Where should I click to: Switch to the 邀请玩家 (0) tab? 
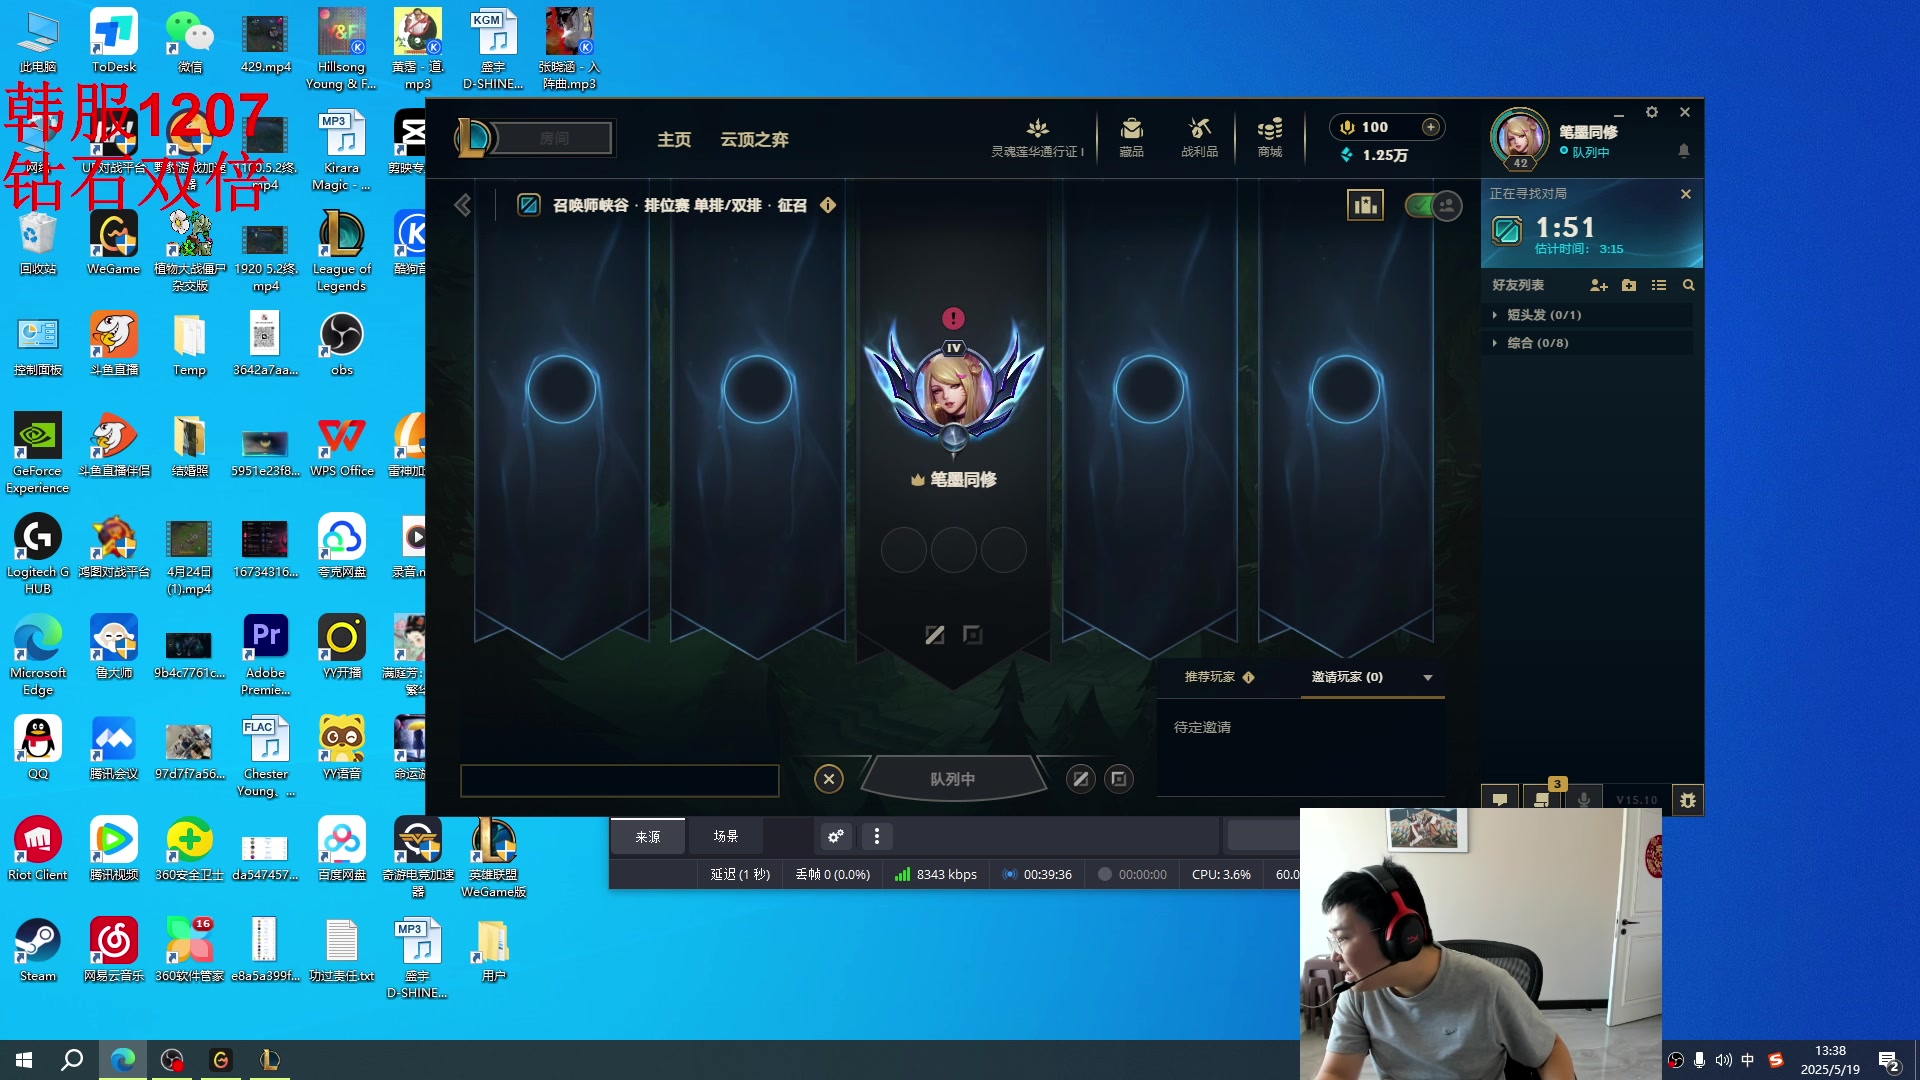point(1347,677)
